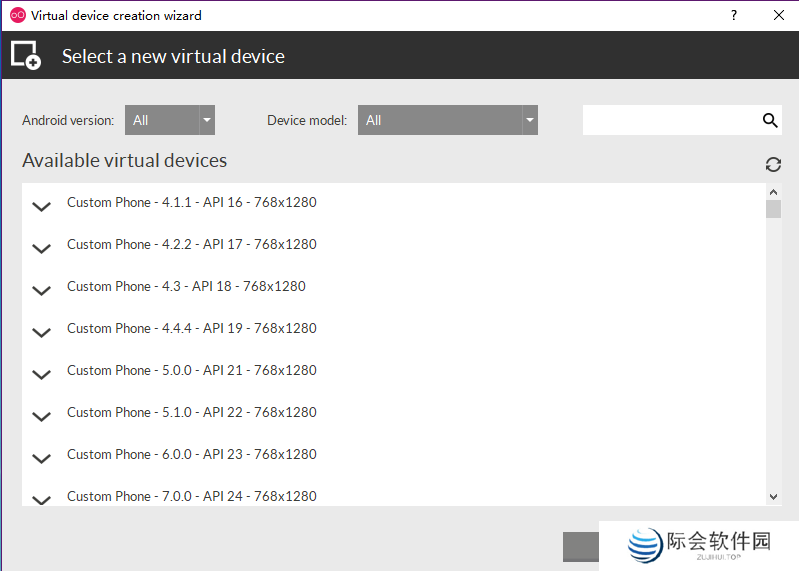The height and width of the screenshot is (571, 799).
Task: Click the refresh virtual devices icon
Action: click(x=773, y=164)
